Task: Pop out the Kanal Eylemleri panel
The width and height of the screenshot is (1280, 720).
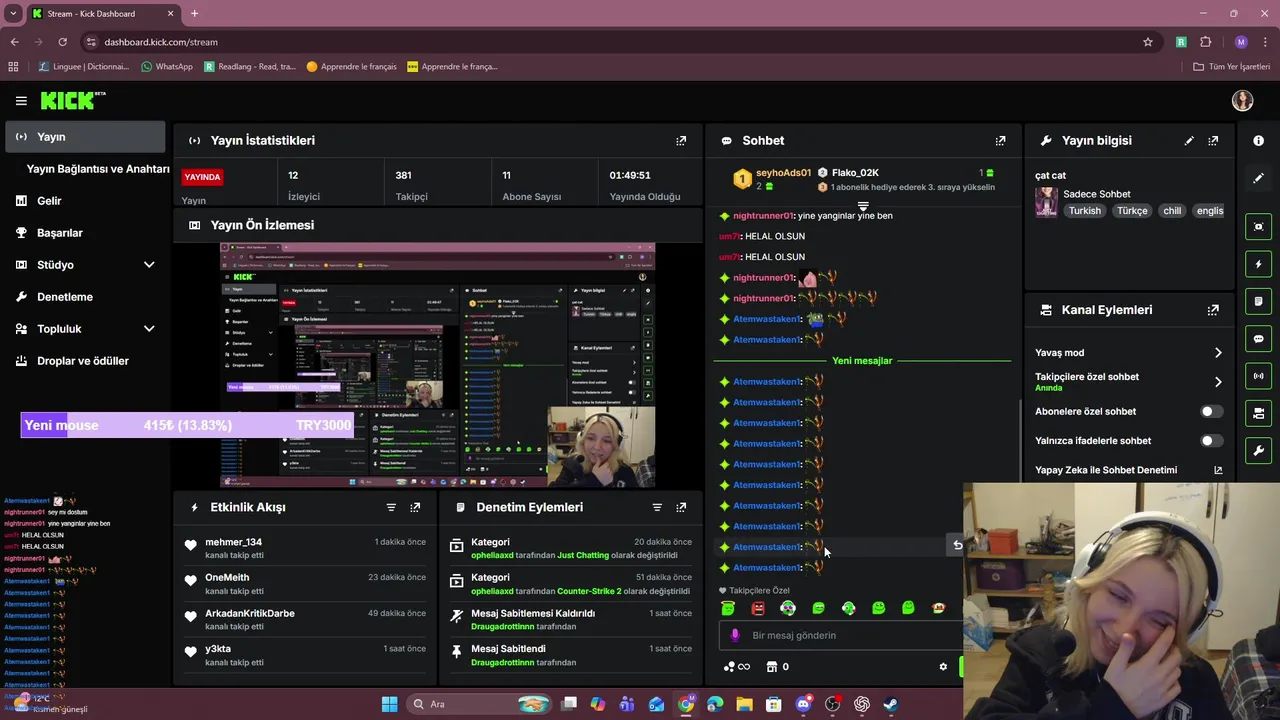Action: click(1213, 310)
